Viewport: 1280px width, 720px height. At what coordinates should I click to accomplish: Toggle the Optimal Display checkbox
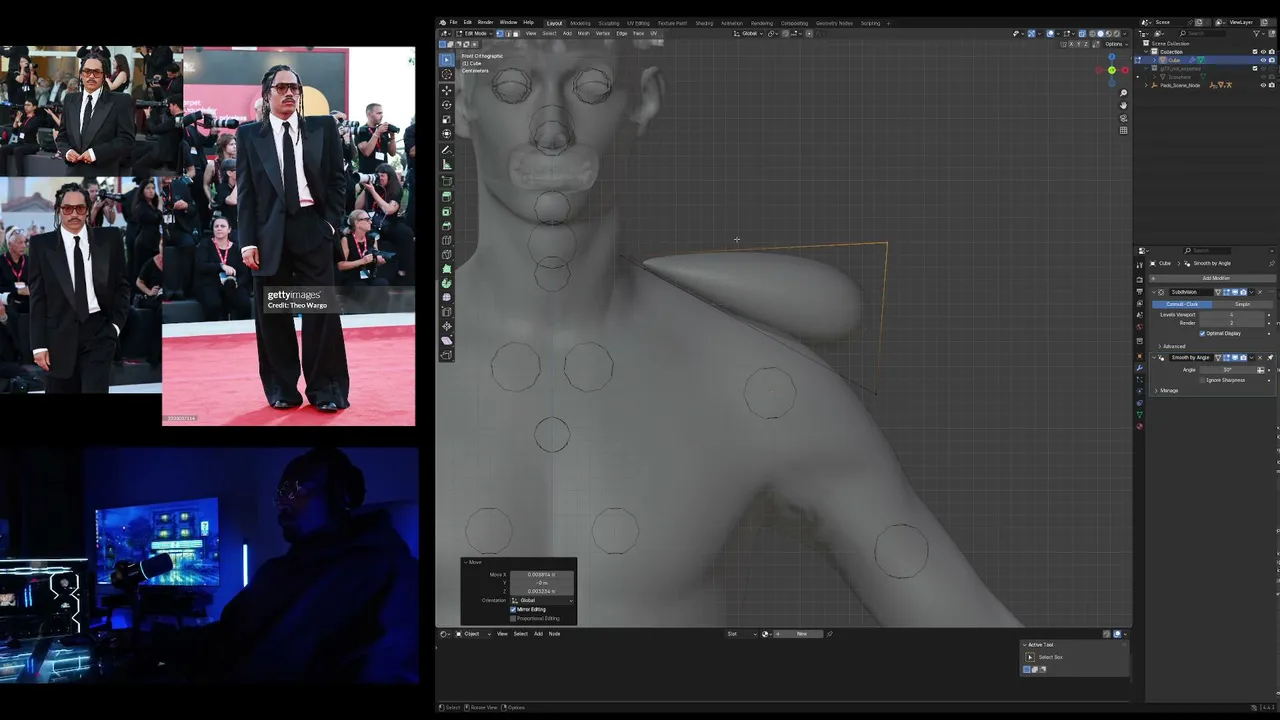coord(1202,333)
